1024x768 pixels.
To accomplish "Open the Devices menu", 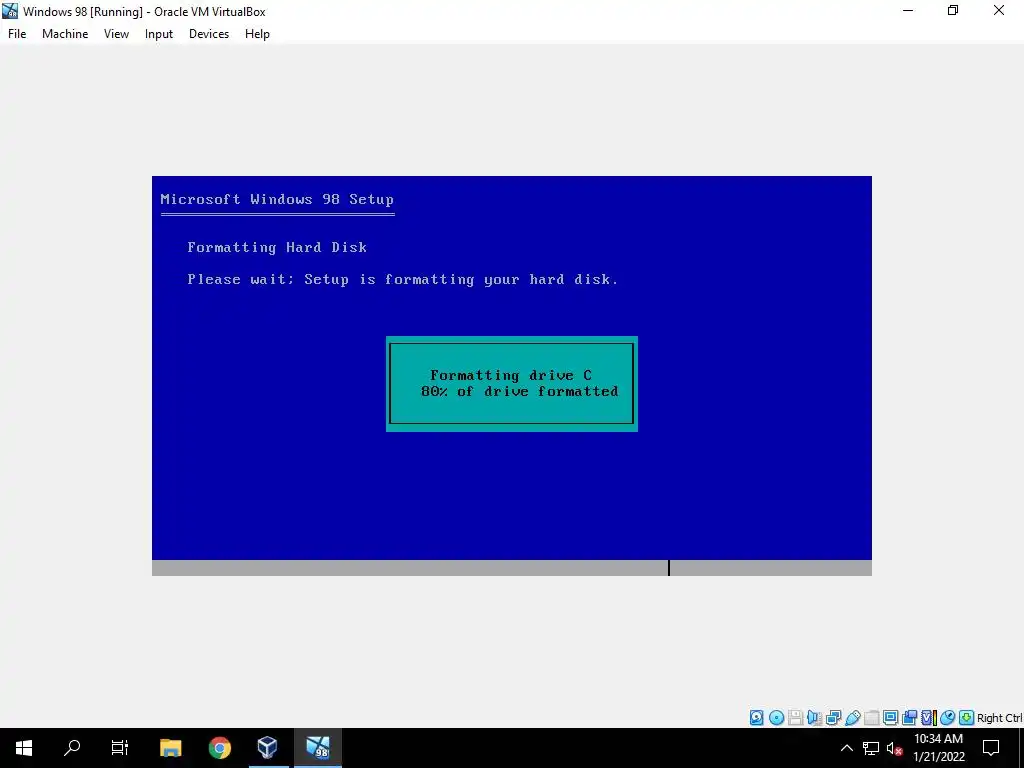I will click(209, 34).
